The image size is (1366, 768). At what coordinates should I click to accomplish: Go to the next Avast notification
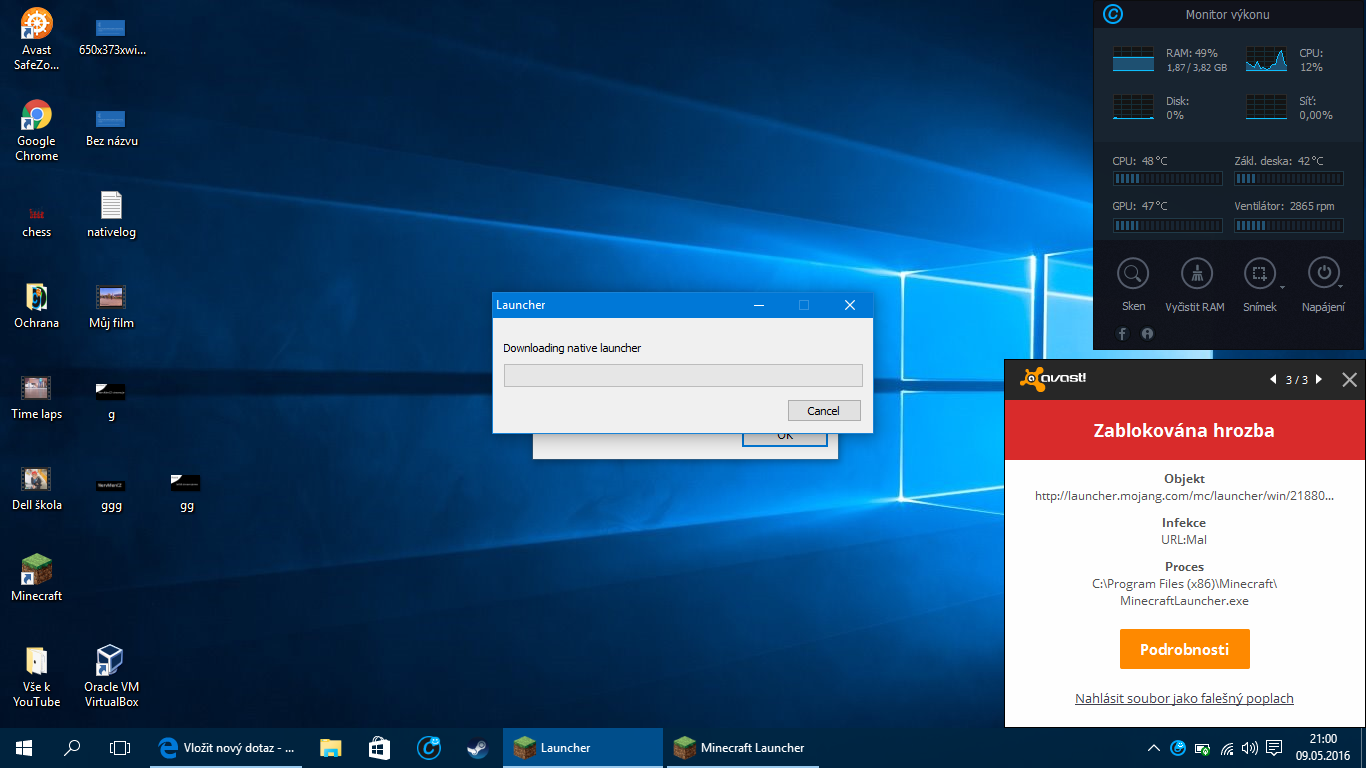pyautogui.click(x=1319, y=380)
